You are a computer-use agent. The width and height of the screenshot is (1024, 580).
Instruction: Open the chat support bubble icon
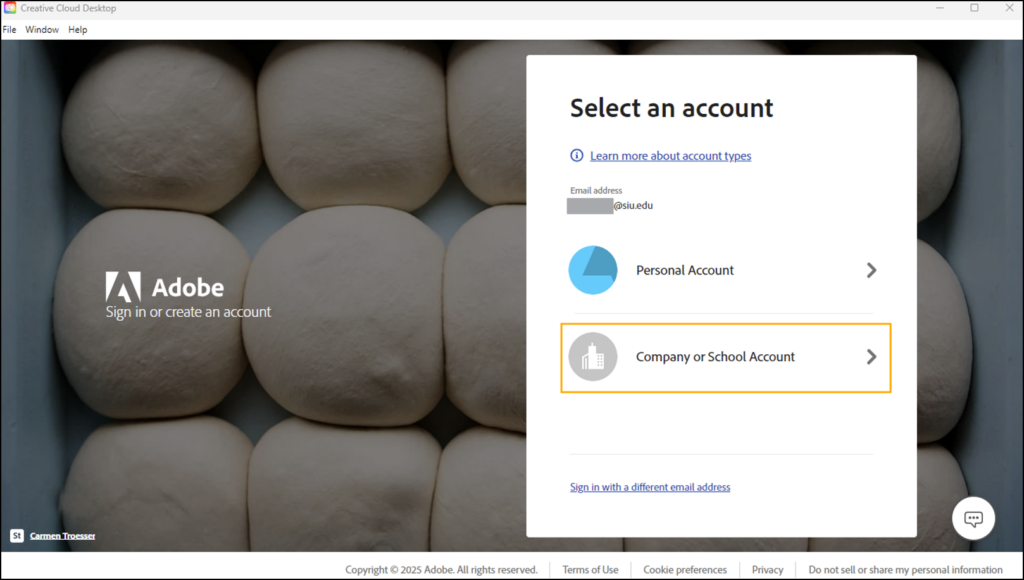[973, 518]
